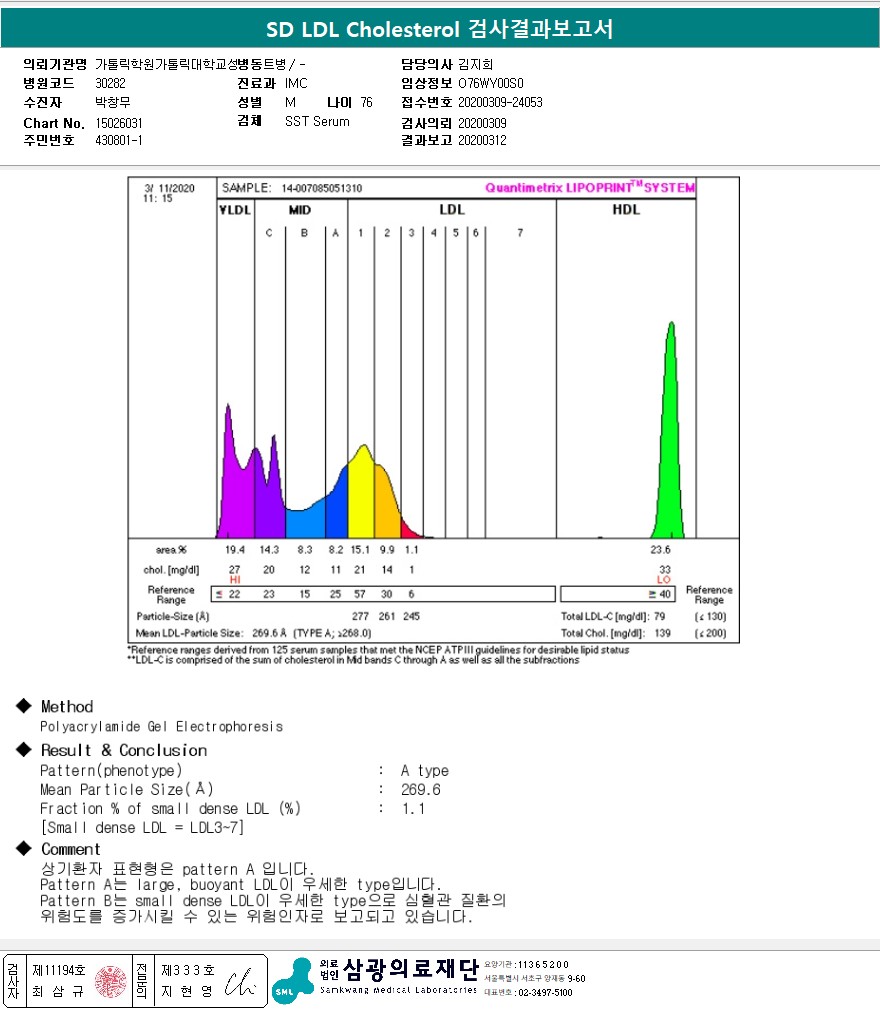Click the light blue MID B band area
The width and height of the screenshot is (880, 1019).
point(305,520)
